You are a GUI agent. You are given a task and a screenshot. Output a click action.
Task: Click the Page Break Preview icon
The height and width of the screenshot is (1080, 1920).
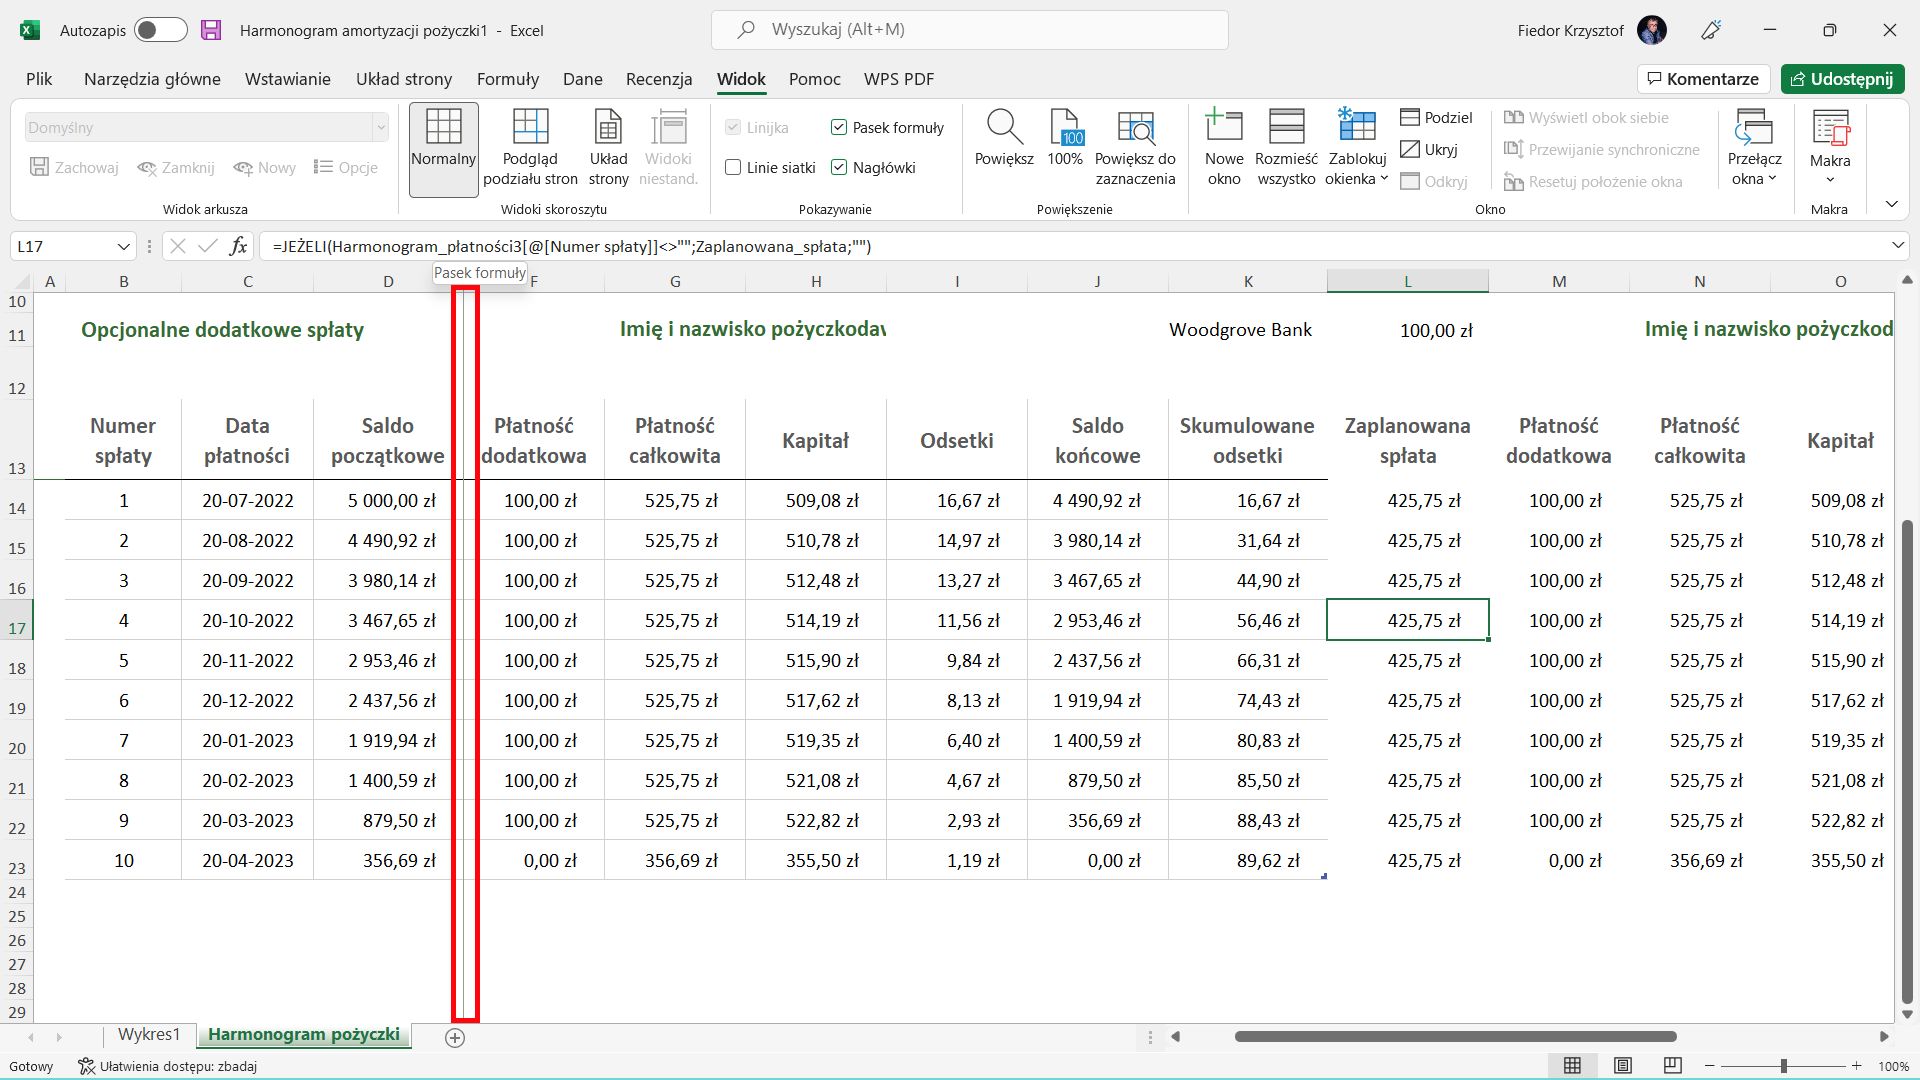coord(530,128)
